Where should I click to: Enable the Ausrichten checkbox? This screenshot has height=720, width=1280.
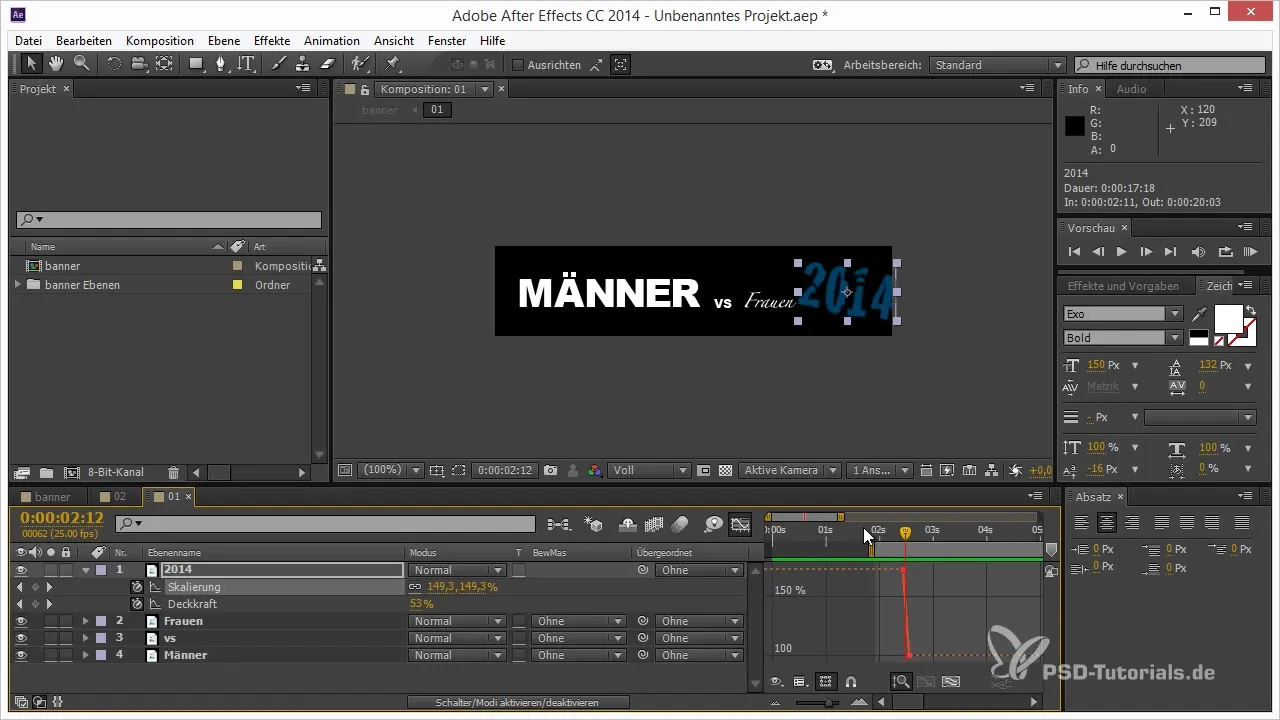pyautogui.click(x=517, y=65)
